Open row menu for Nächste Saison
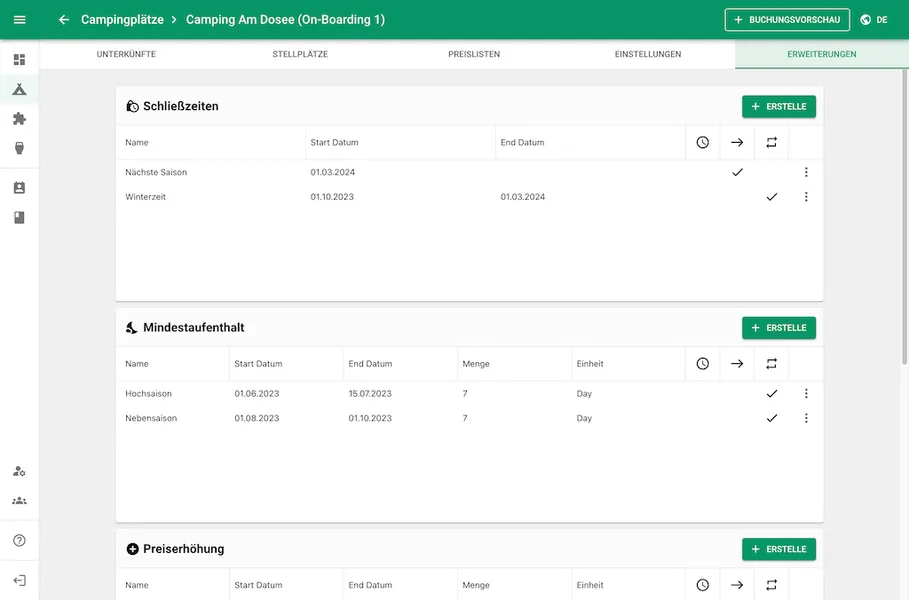Viewport: 909px width, 600px height. (806, 172)
